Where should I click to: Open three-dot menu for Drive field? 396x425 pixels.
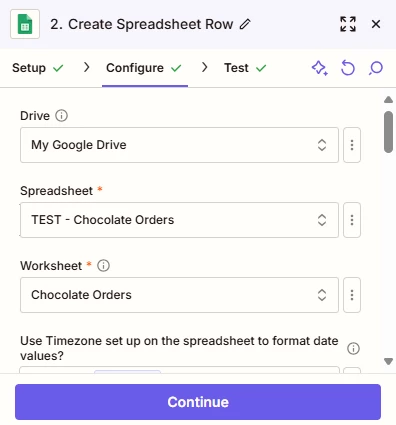[x=352, y=145]
